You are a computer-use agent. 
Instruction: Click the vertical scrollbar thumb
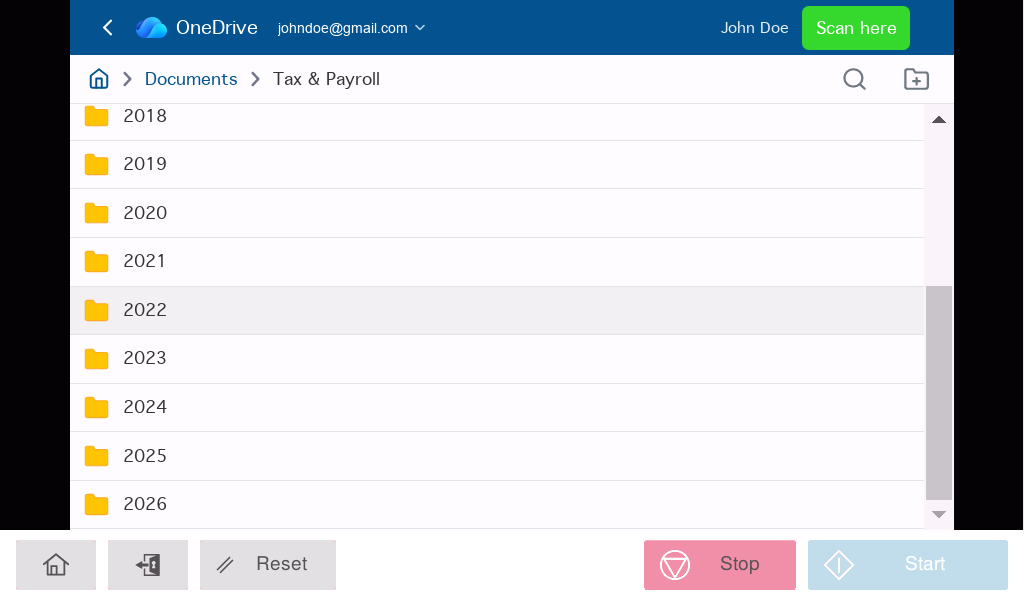[x=939, y=393]
